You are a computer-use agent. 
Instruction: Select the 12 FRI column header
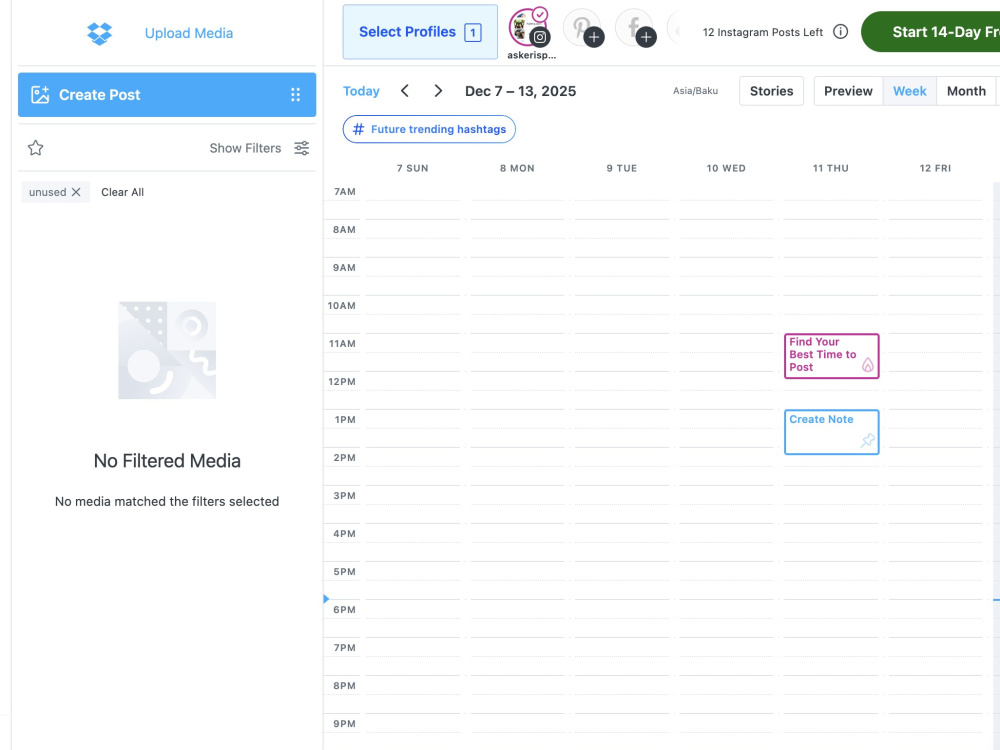[x=935, y=168]
